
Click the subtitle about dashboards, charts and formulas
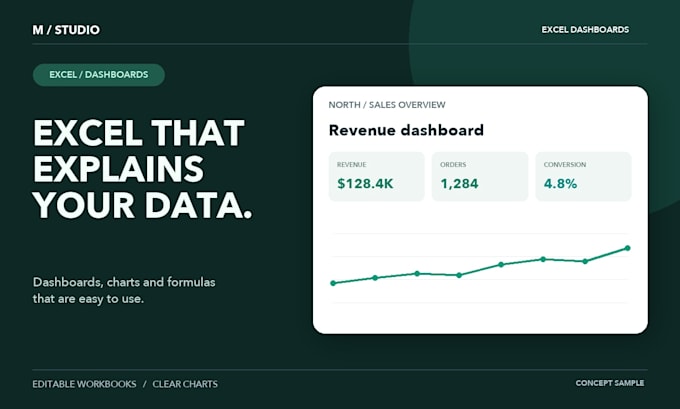(x=124, y=290)
